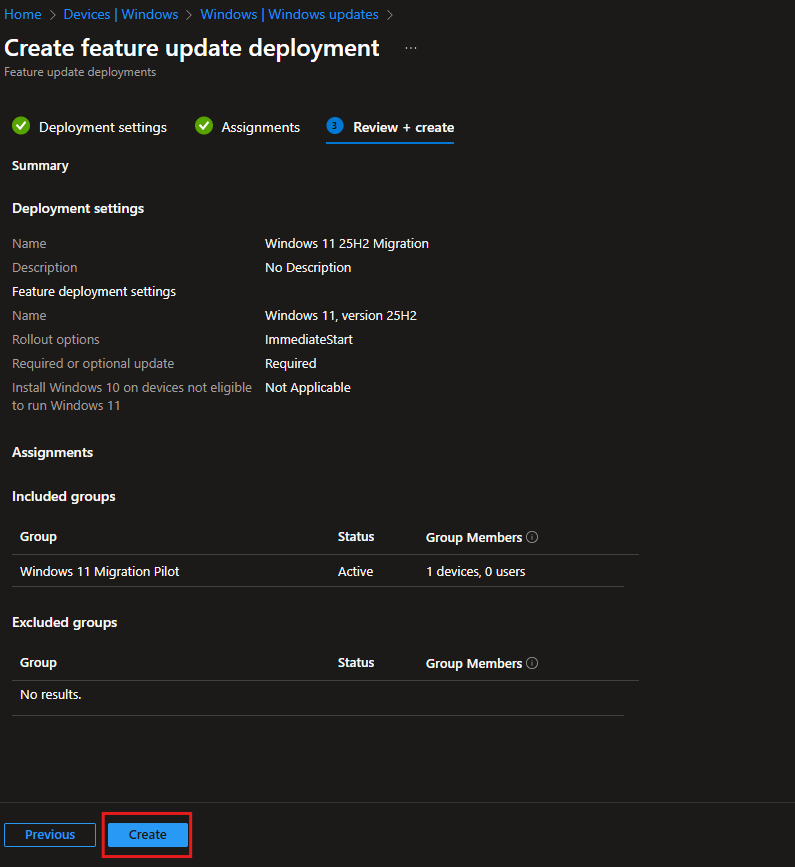The width and height of the screenshot is (795, 867).
Task: Click green checkmark beside Deployment settings
Action: (x=21, y=126)
